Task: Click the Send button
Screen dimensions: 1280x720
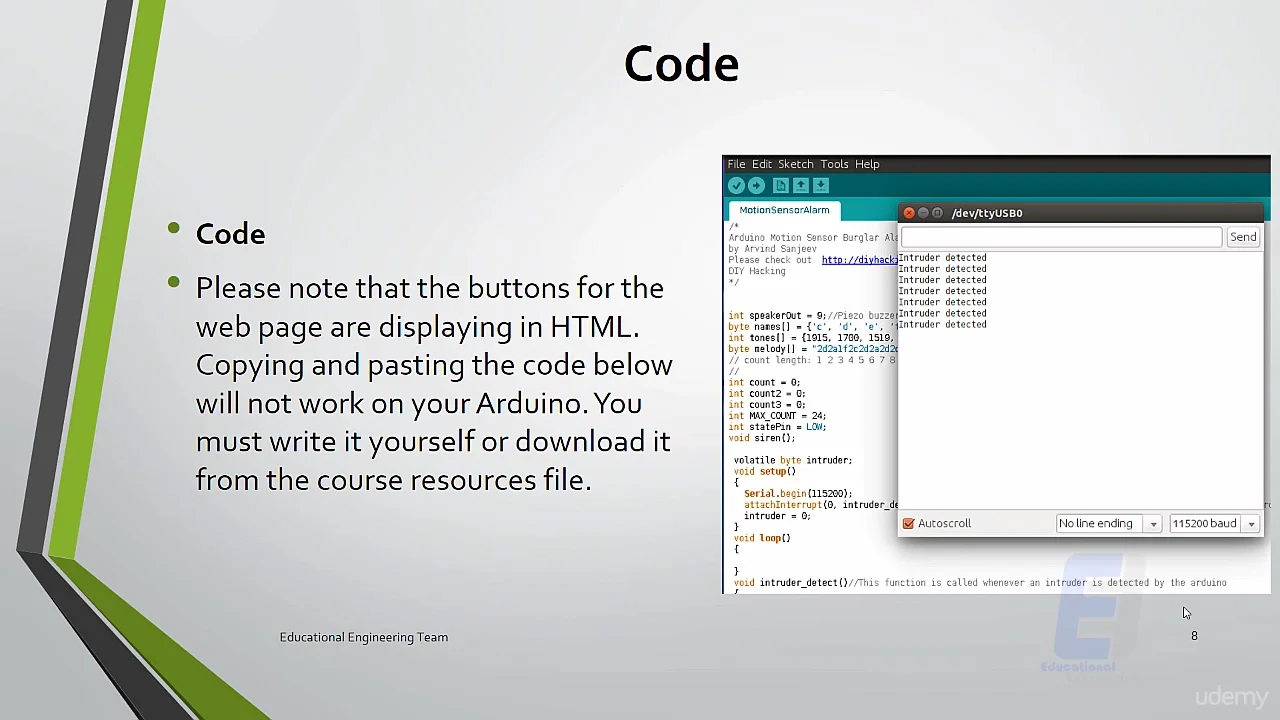Action: click(1243, 237)
